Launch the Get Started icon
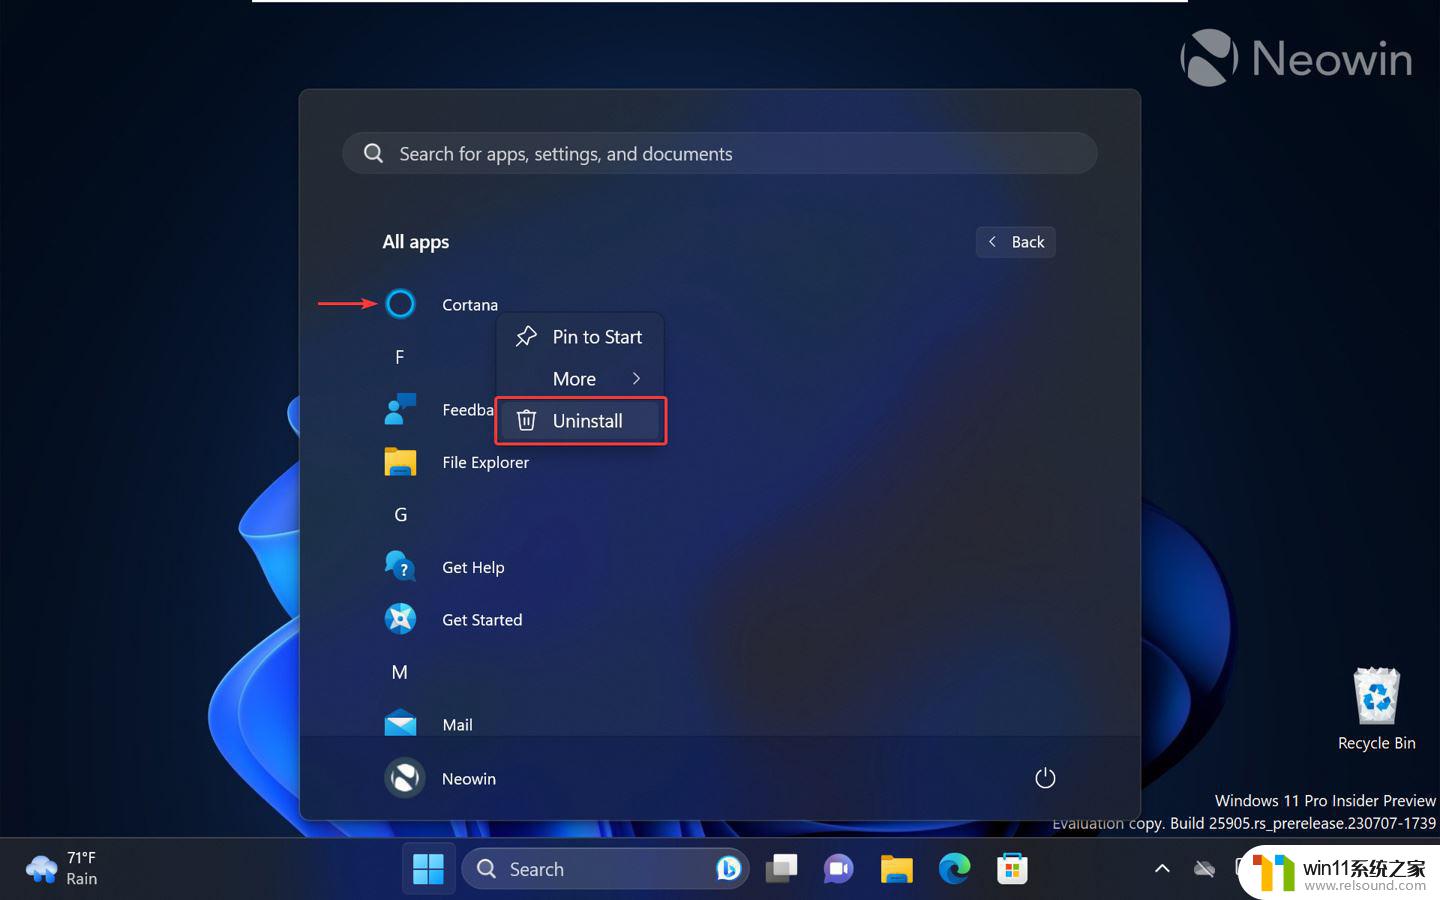The height and width of the screenshot is (900, 1440). click(400, 619)
